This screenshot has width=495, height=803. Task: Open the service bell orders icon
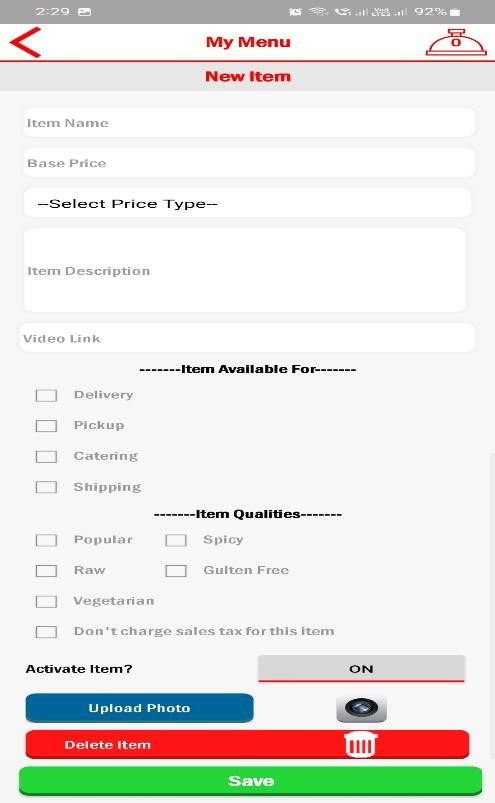(x=456, y=42)
